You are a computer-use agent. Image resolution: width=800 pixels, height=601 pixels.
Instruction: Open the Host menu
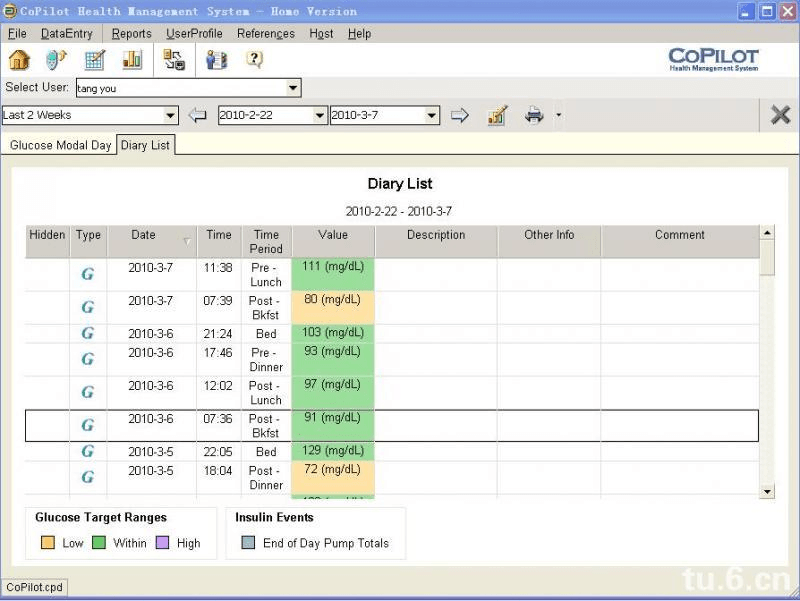tap(321, 34)
